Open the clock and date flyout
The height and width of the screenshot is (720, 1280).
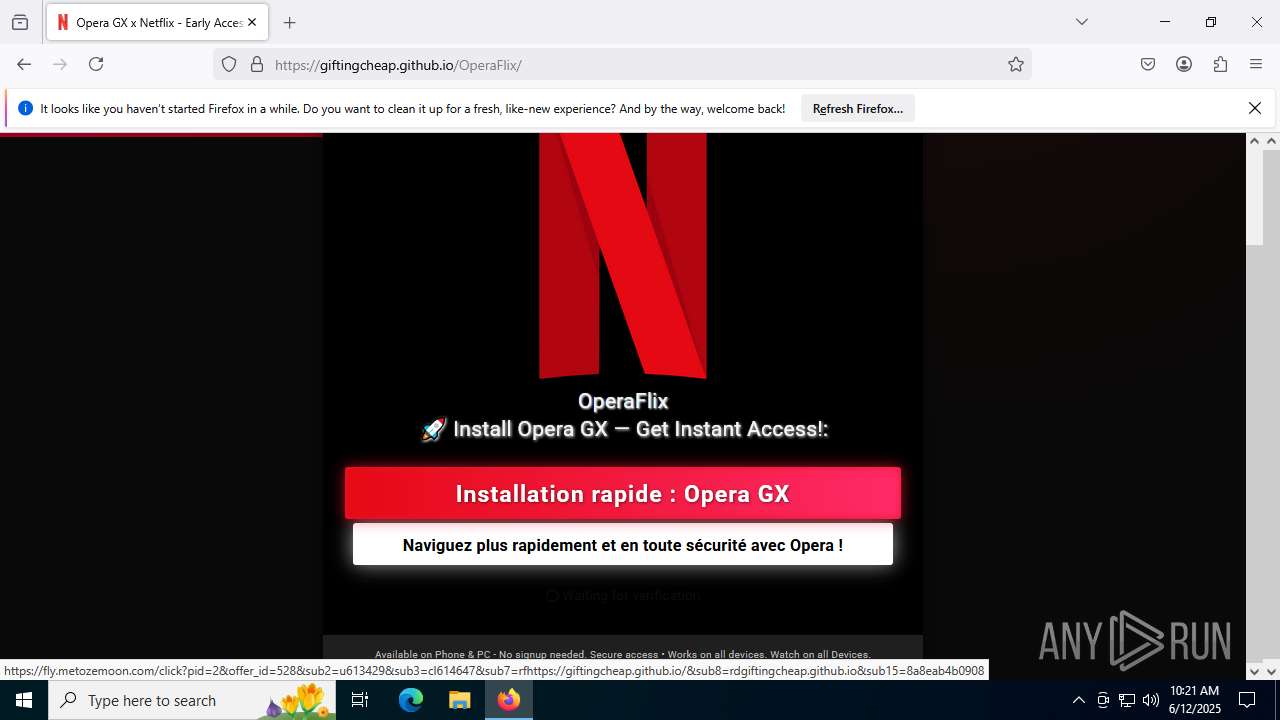[1195, 700]
